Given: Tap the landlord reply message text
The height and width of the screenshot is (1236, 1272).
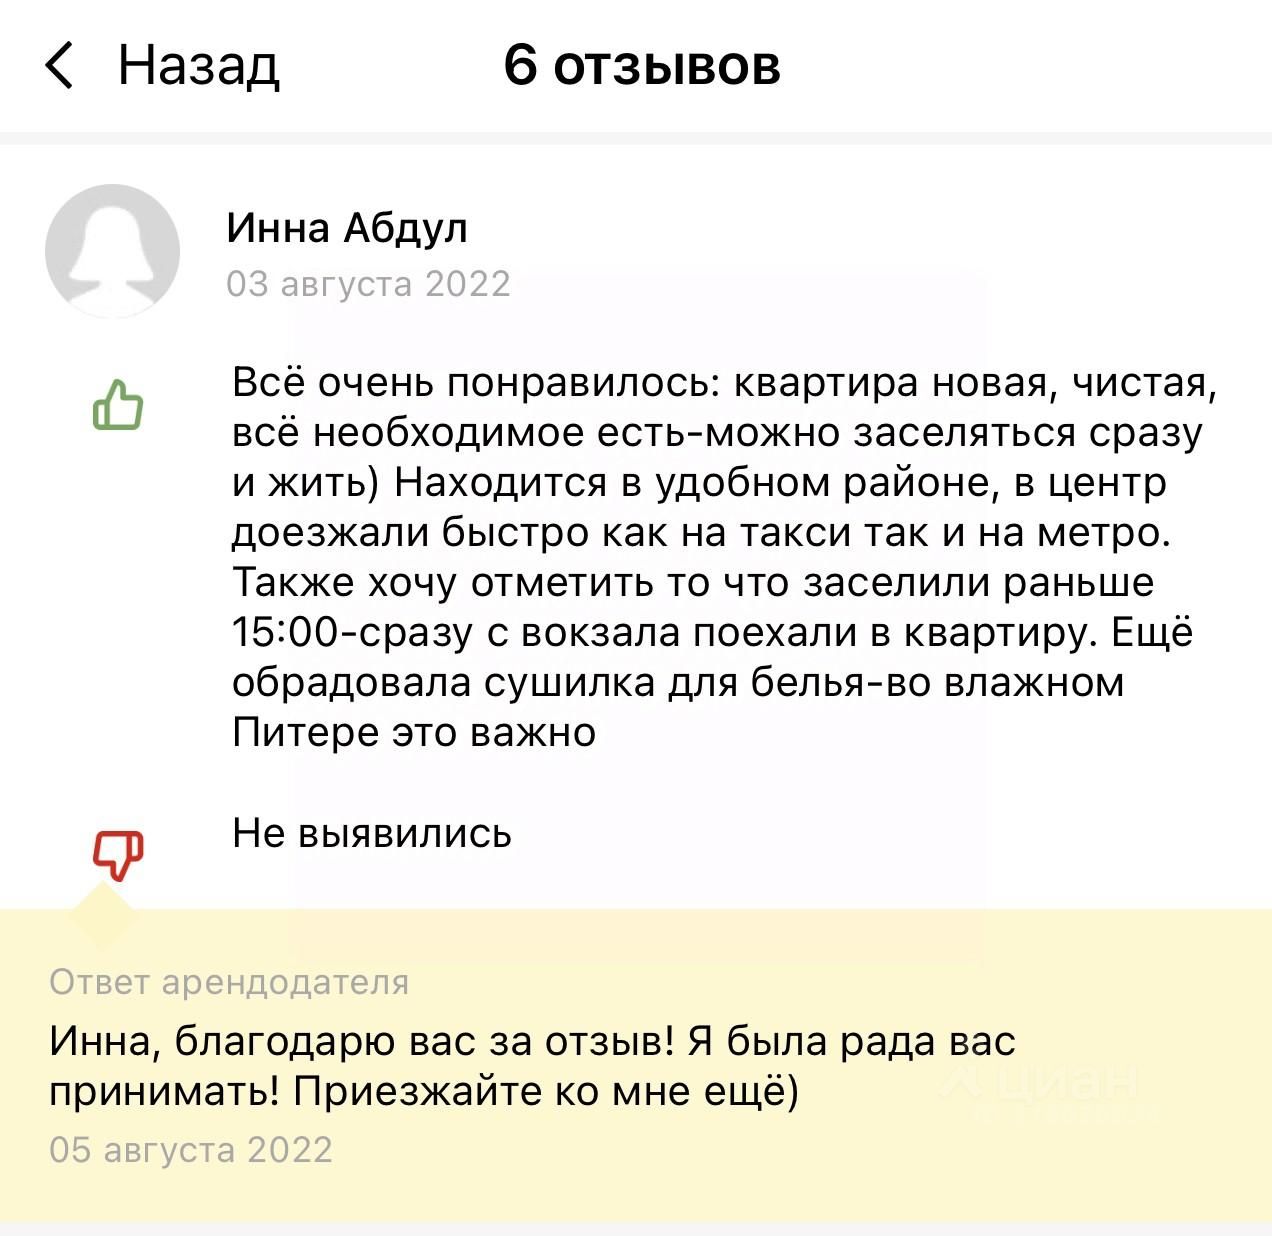Looking at the screenshot, I should point(532,1066).
